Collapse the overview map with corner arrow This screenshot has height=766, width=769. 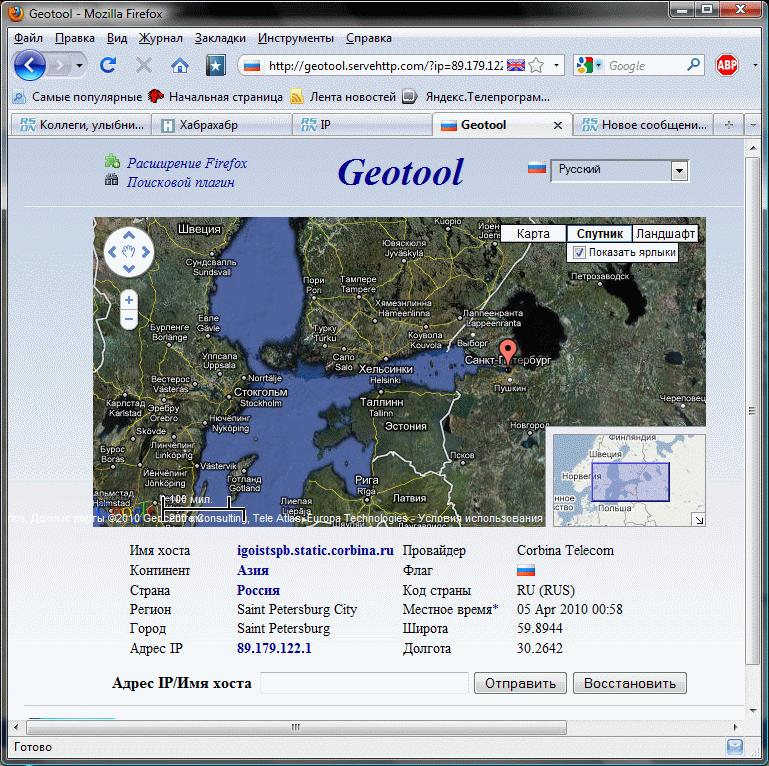point(699,520)
